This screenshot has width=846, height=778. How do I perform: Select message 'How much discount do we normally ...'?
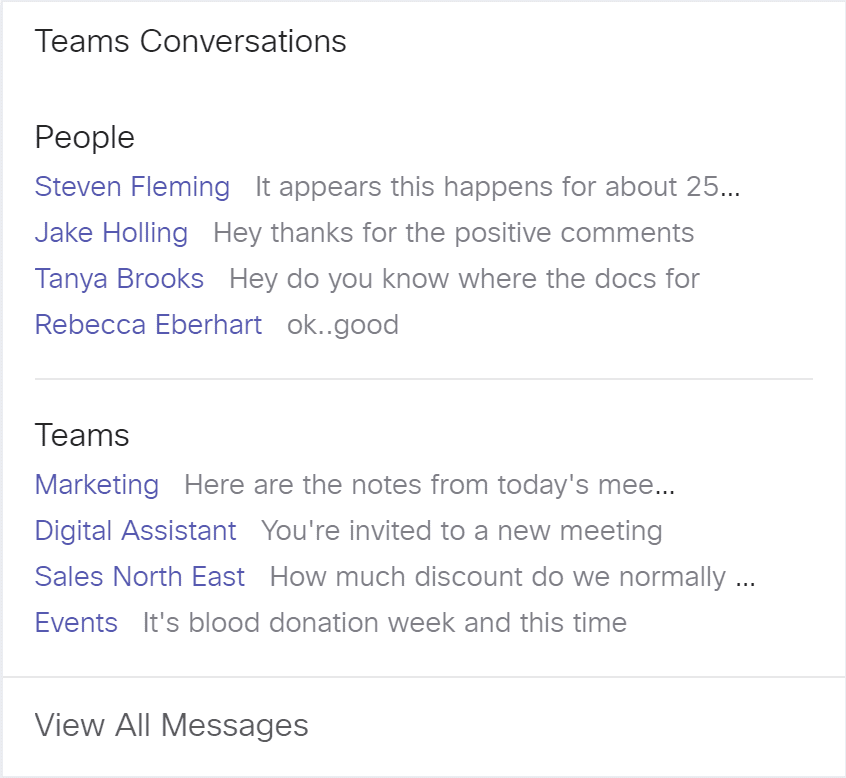pos(513,576)
